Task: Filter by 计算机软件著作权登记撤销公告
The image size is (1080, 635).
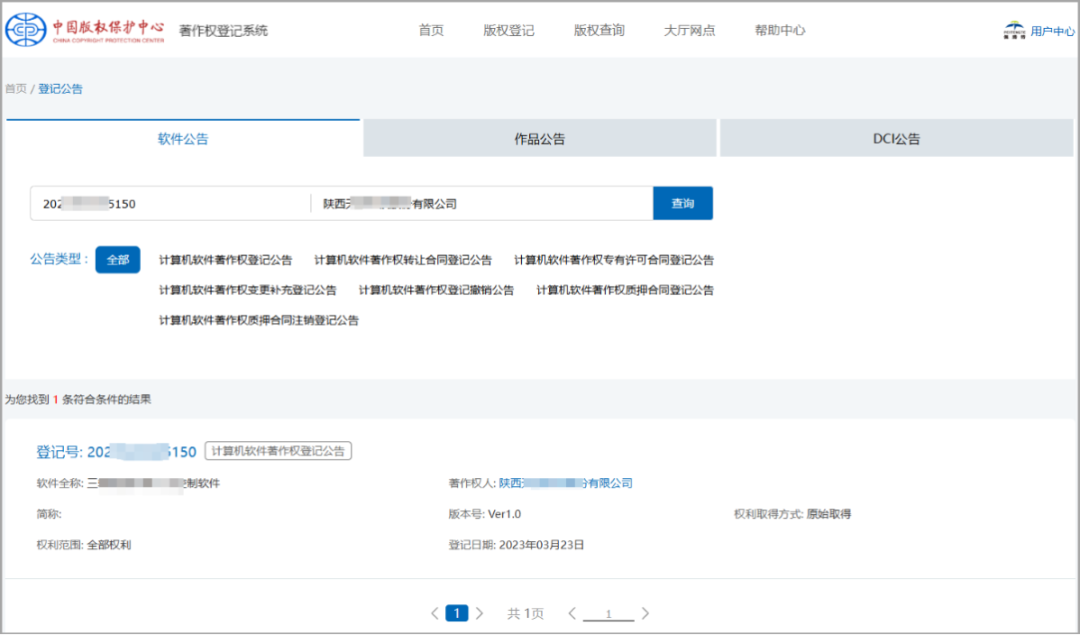Action: [x=436, y=290]
